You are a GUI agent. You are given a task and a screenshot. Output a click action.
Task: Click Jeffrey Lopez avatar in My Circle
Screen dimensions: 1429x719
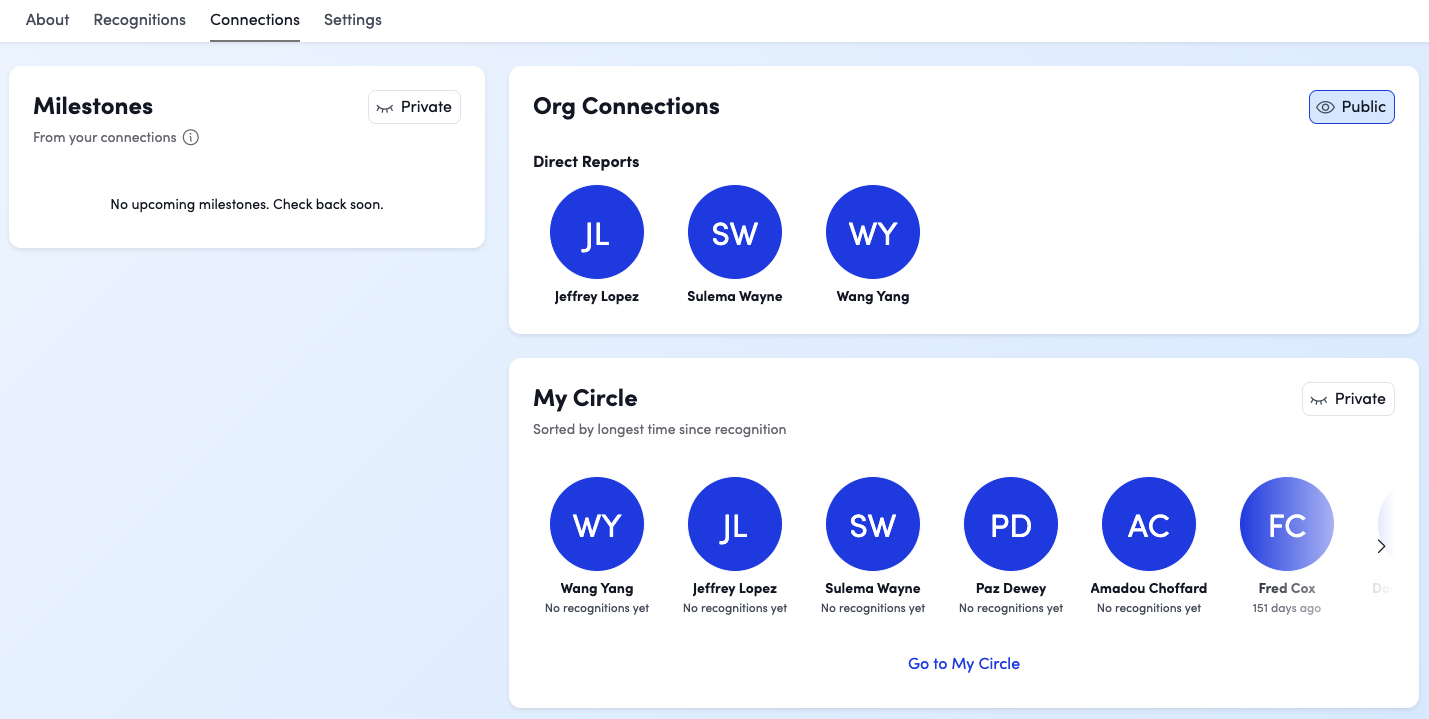point(734,524)
